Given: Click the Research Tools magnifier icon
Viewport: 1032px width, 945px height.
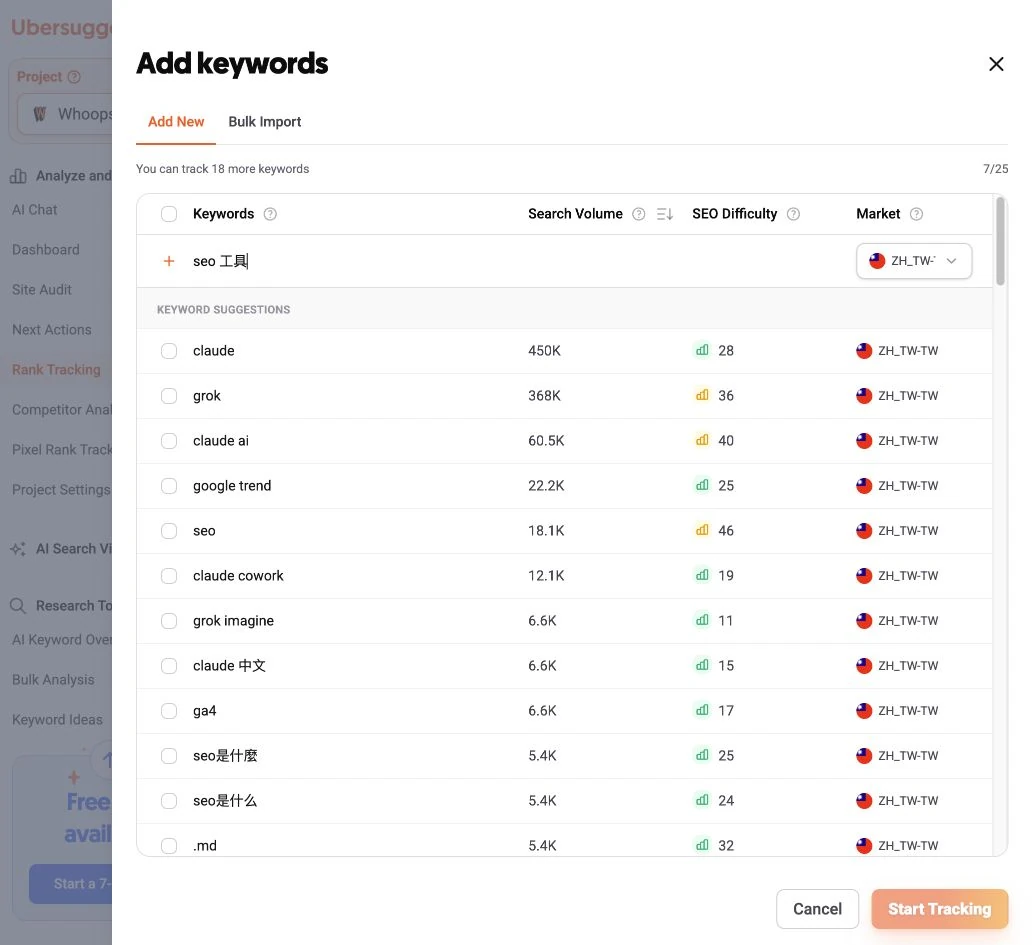Looking at the screenshot, I should [x=18, y=605].
